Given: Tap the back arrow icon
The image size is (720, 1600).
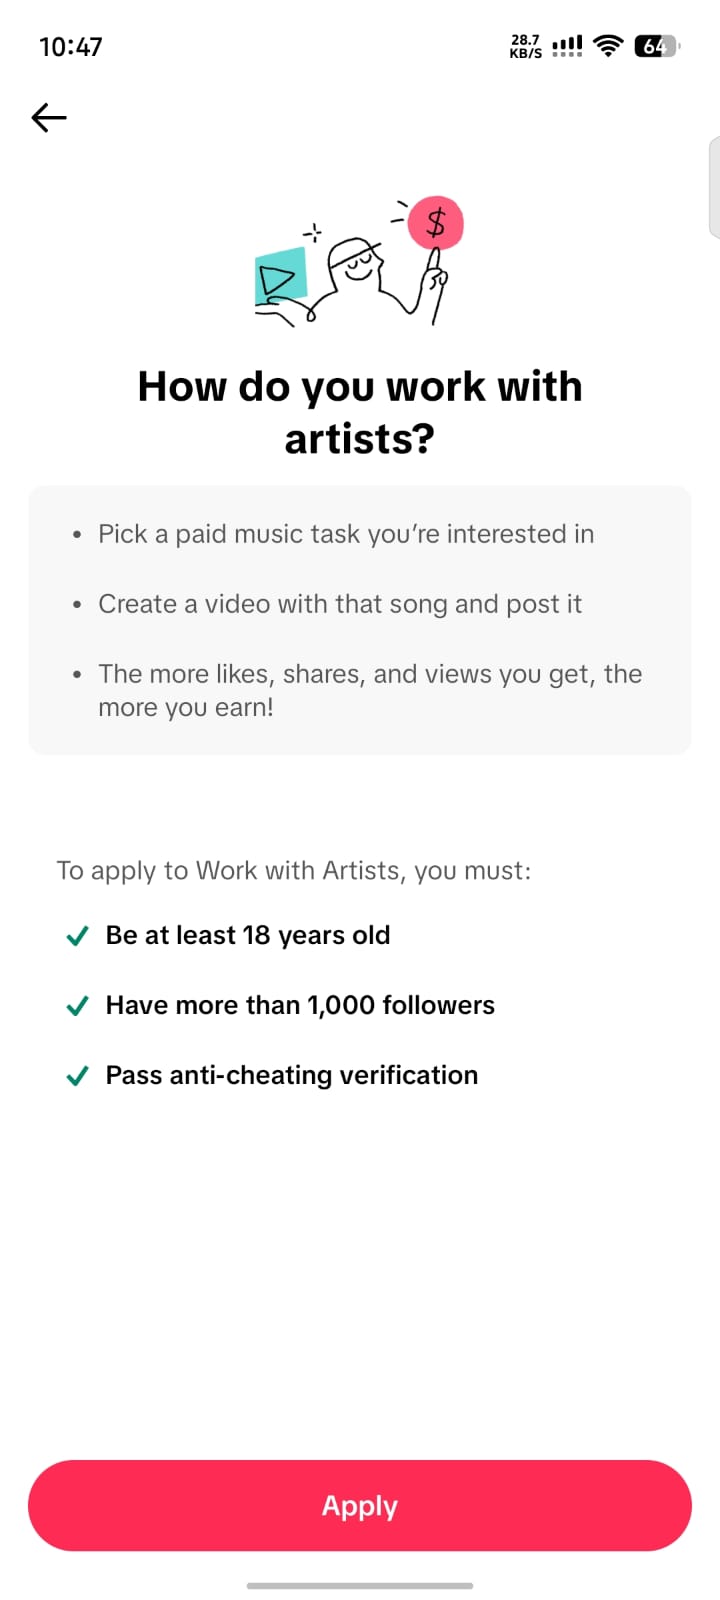Looking at the screenshot, I should point(49,118).
